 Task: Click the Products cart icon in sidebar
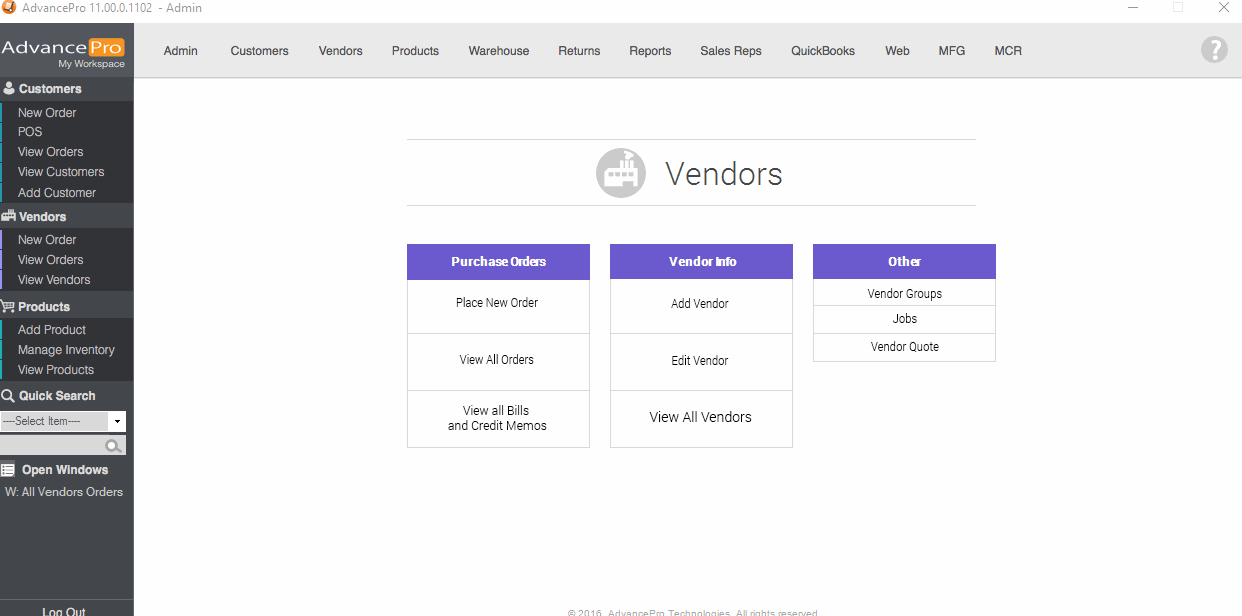8,307
